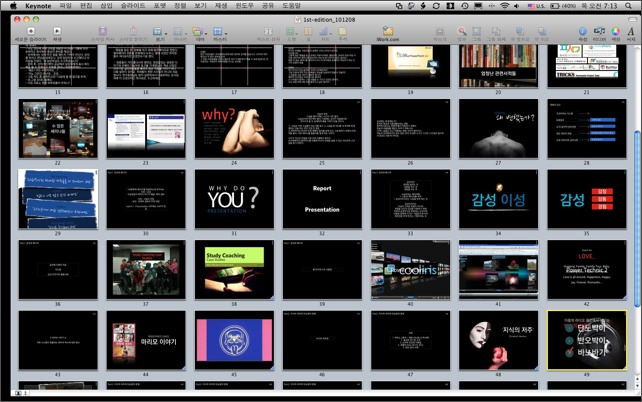
Task: Select slide 24 with 'why?' text
Action: click(234, 129)
